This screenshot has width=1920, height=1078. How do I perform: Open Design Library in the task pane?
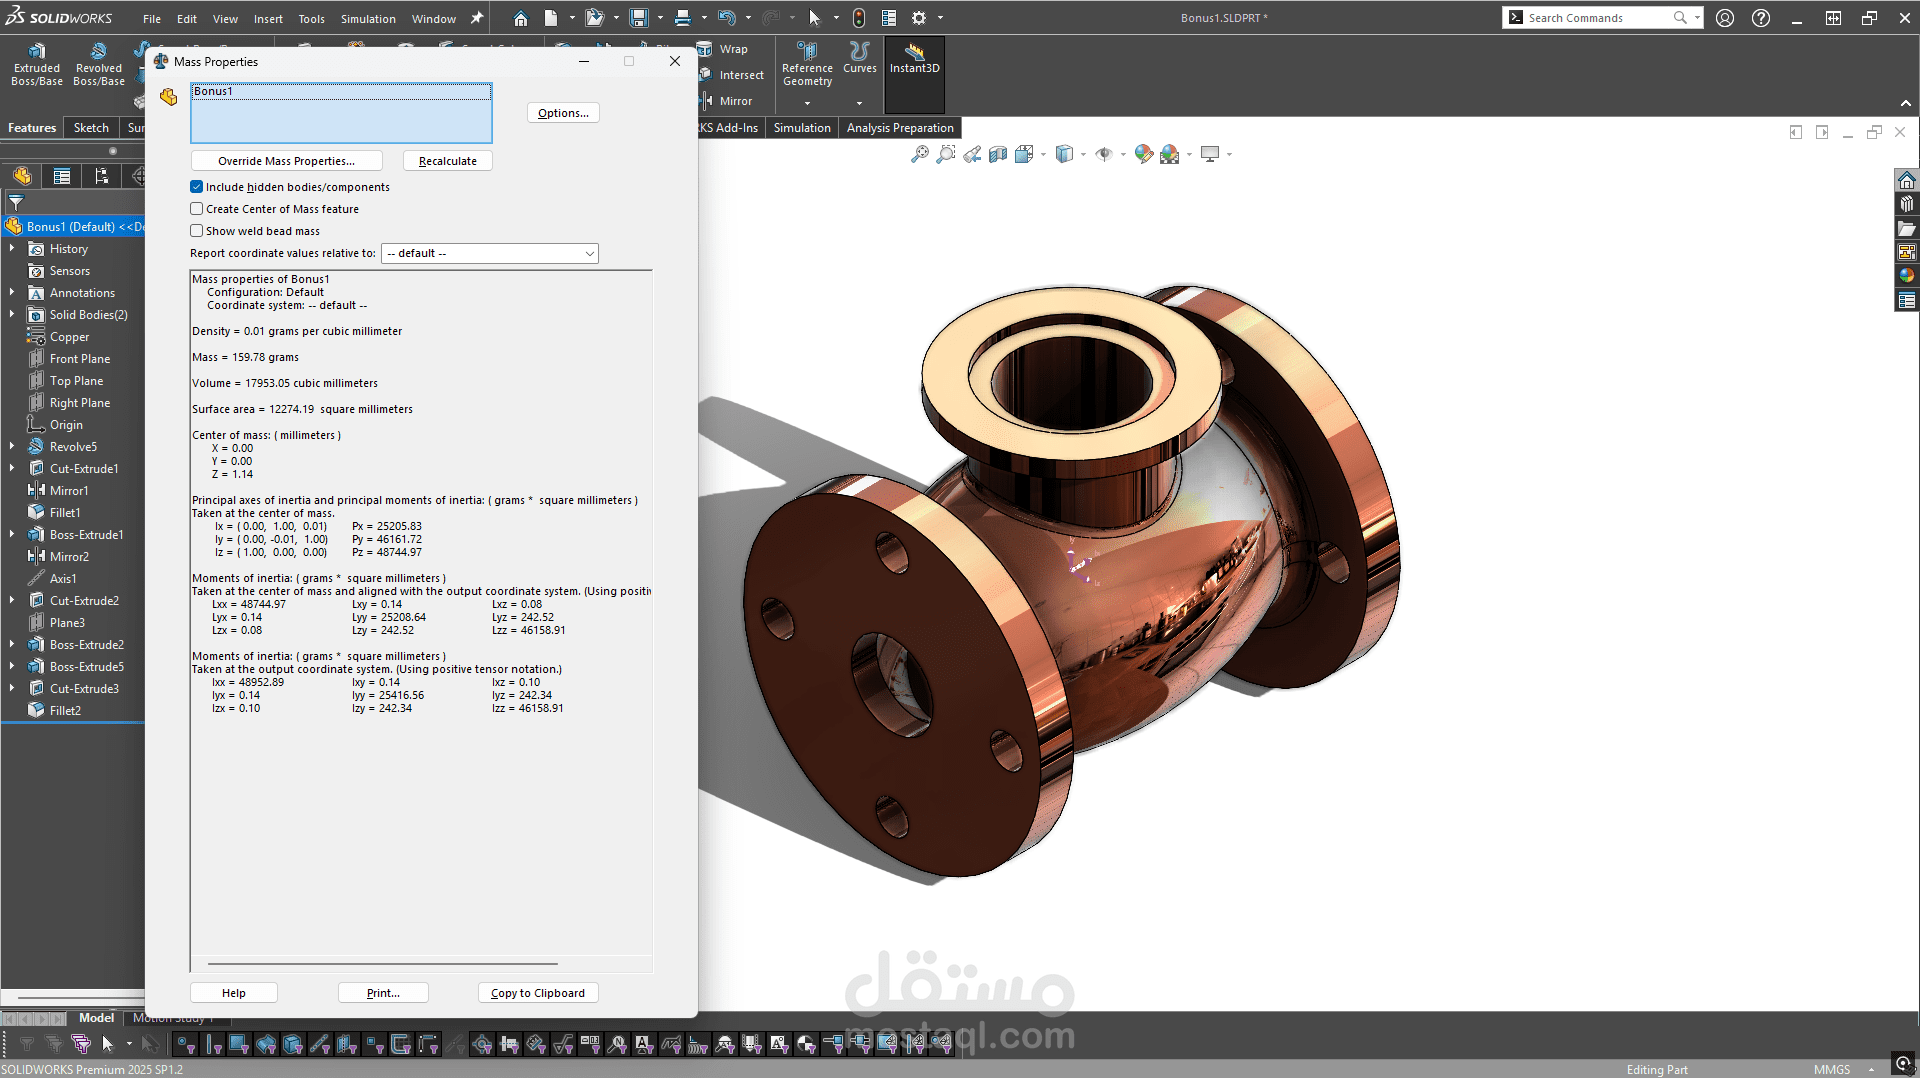[1907, 204]
